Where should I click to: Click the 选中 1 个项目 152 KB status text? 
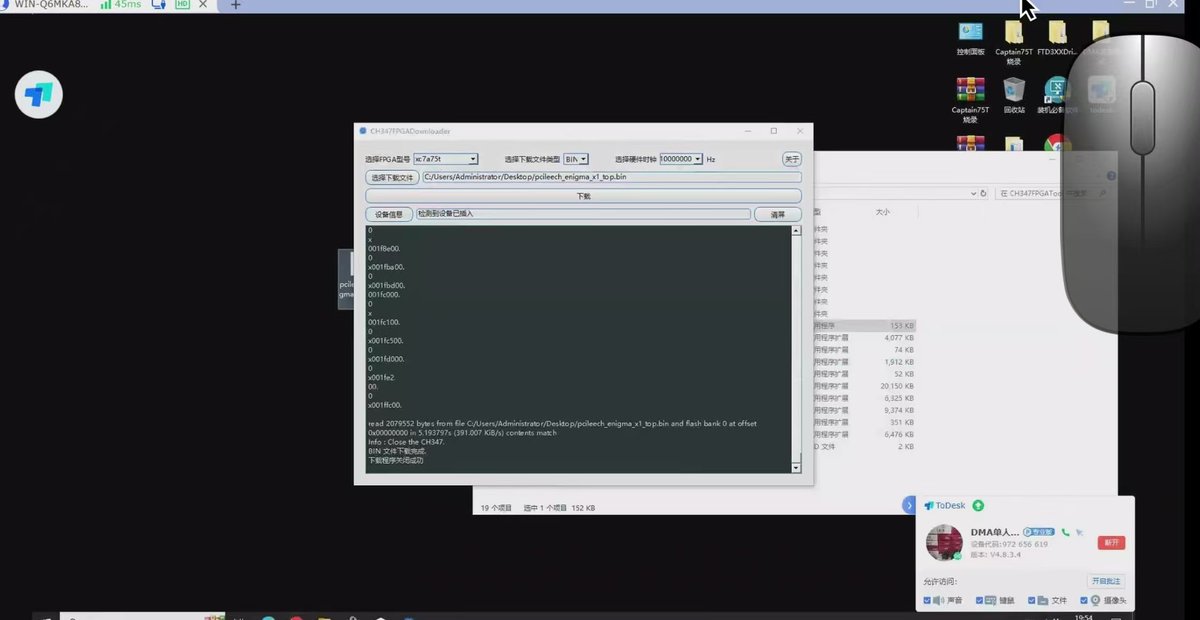point(559,508)
